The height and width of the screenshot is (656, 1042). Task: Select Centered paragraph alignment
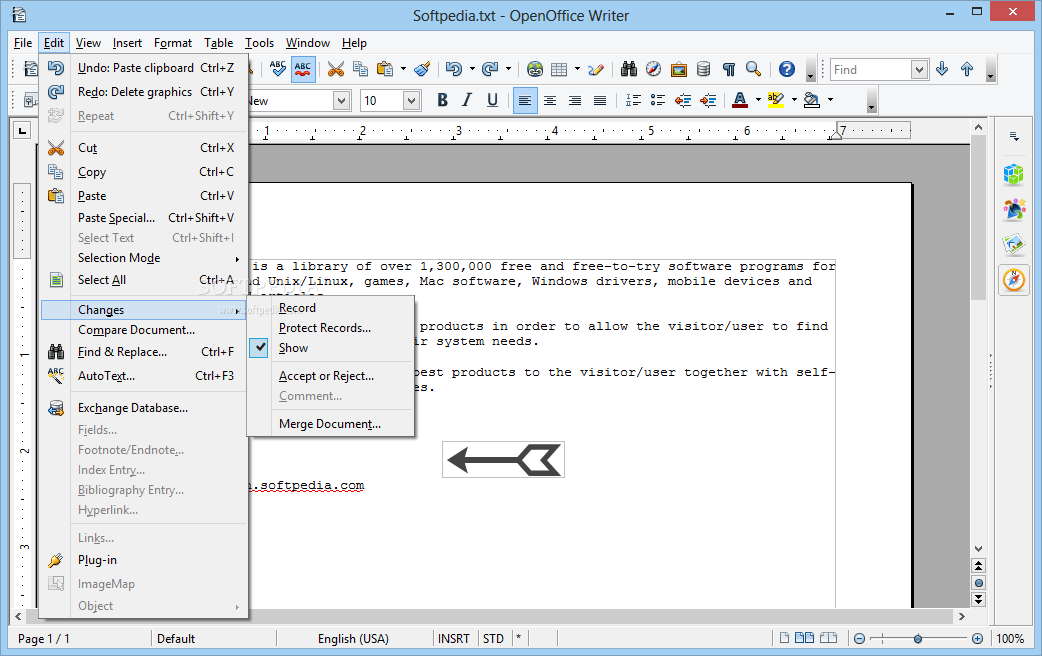click(550, 100)
